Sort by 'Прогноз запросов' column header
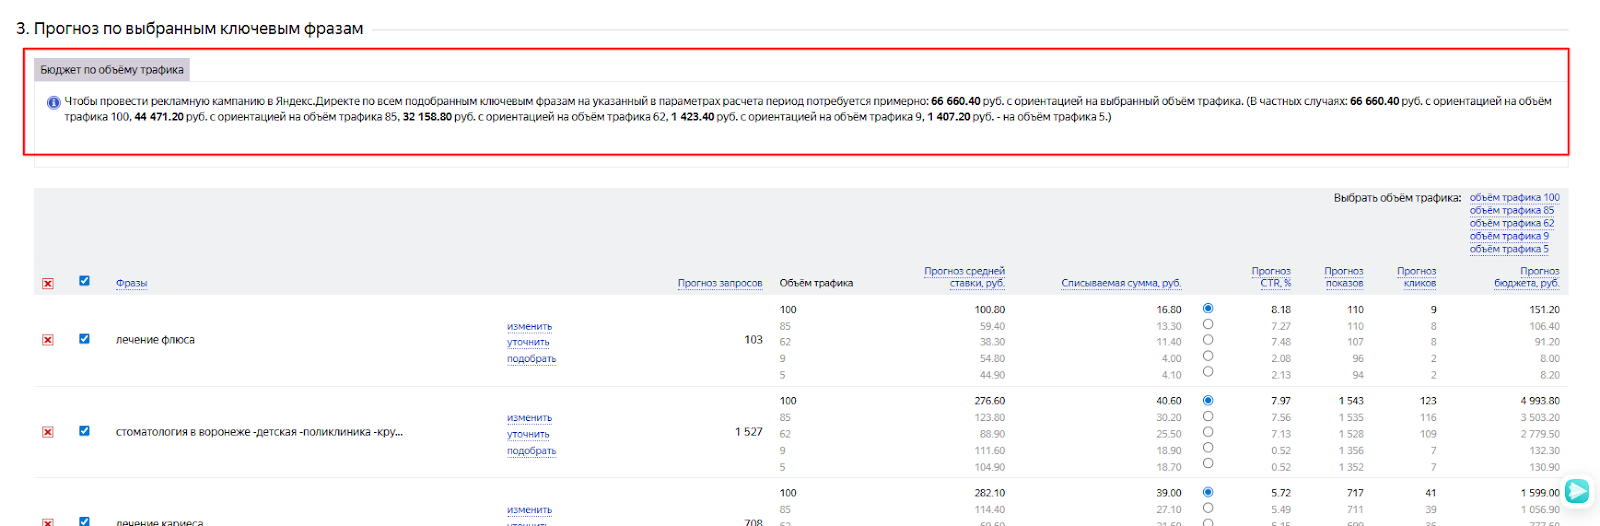The width and height of the screenshot is (1600, 526). [x=719, y=284]
